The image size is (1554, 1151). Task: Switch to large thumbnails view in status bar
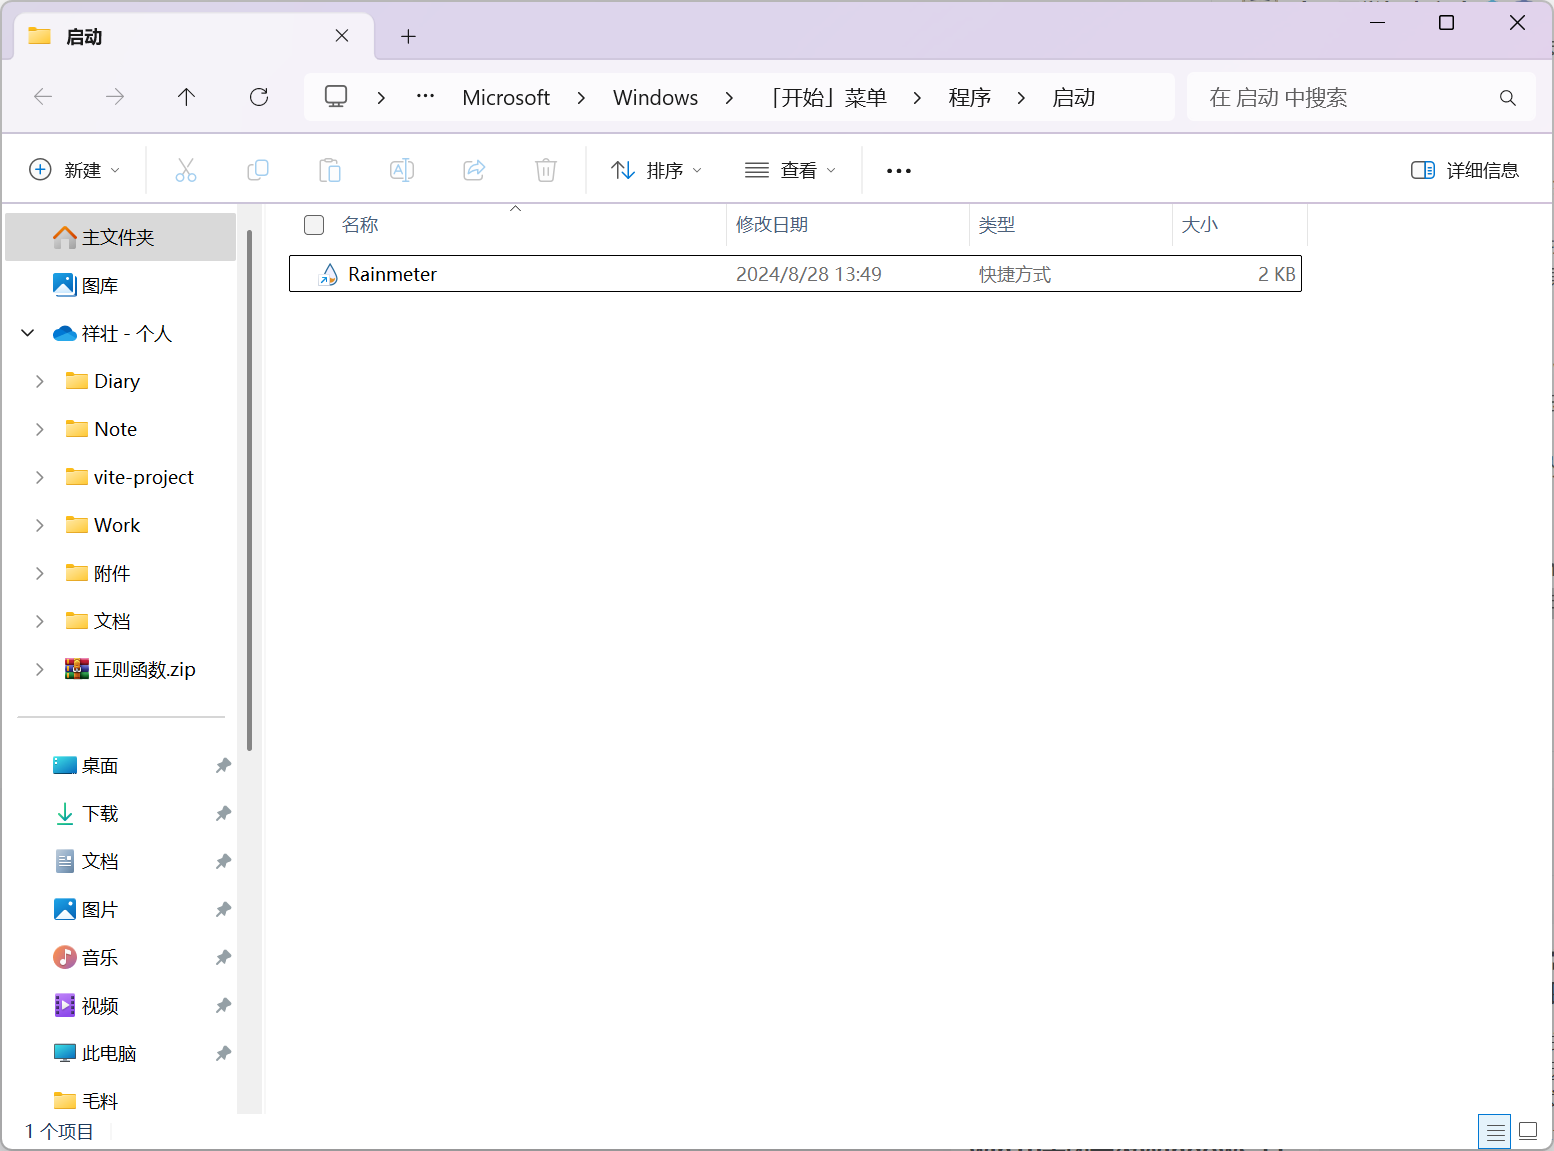(1528, 1131)
